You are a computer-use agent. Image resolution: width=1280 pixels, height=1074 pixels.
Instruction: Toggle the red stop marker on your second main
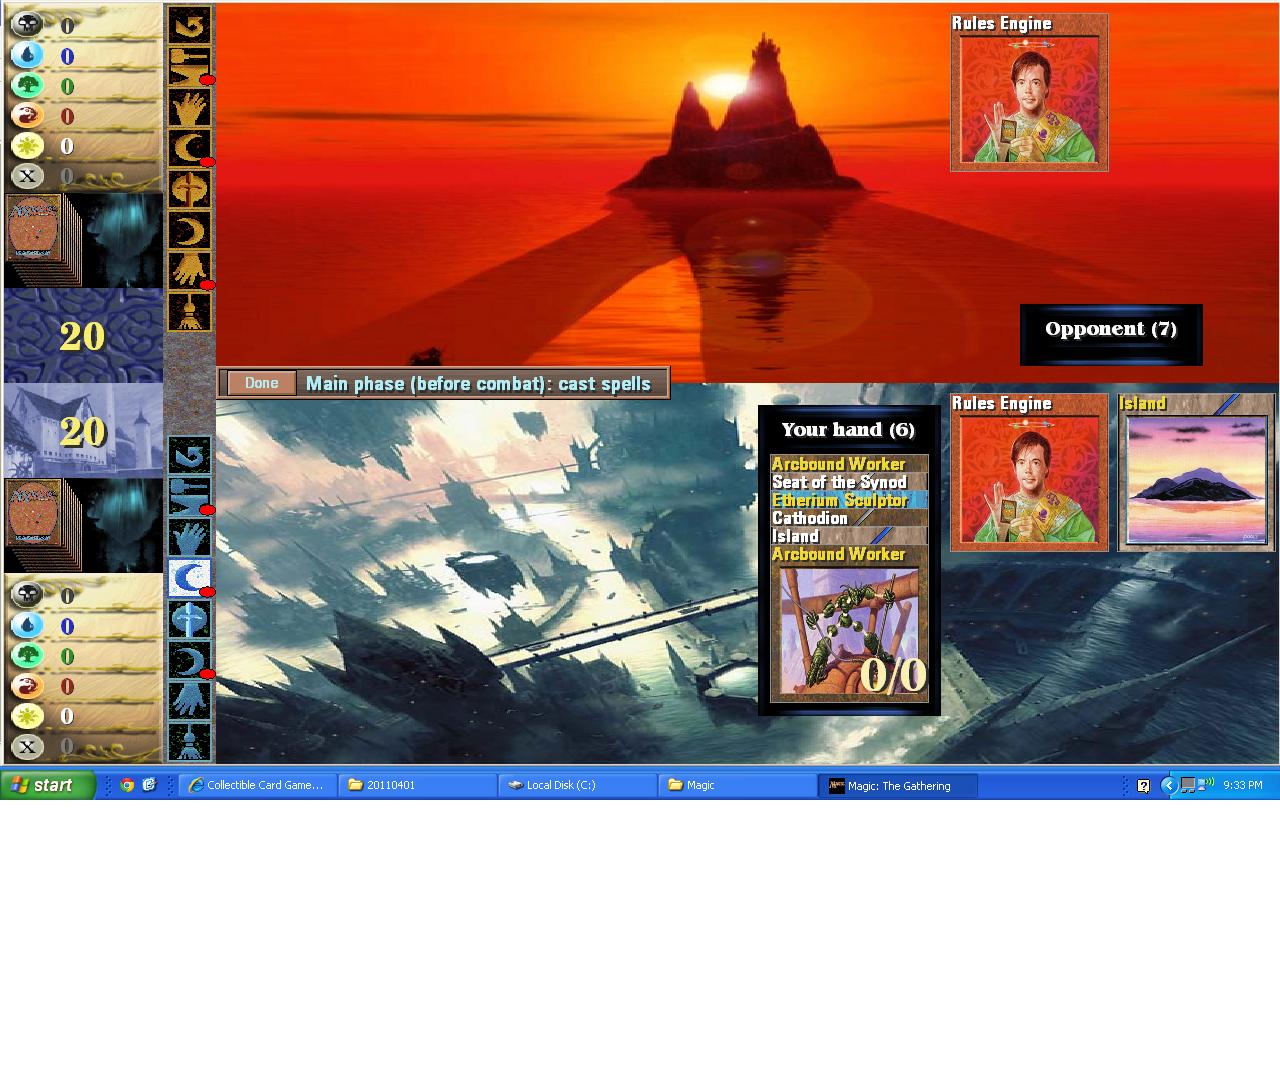click(x=207, y=675)
